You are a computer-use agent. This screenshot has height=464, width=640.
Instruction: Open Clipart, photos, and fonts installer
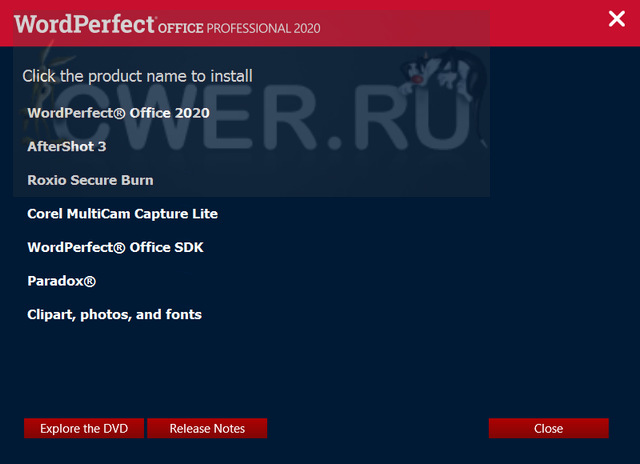coord(115,315)
